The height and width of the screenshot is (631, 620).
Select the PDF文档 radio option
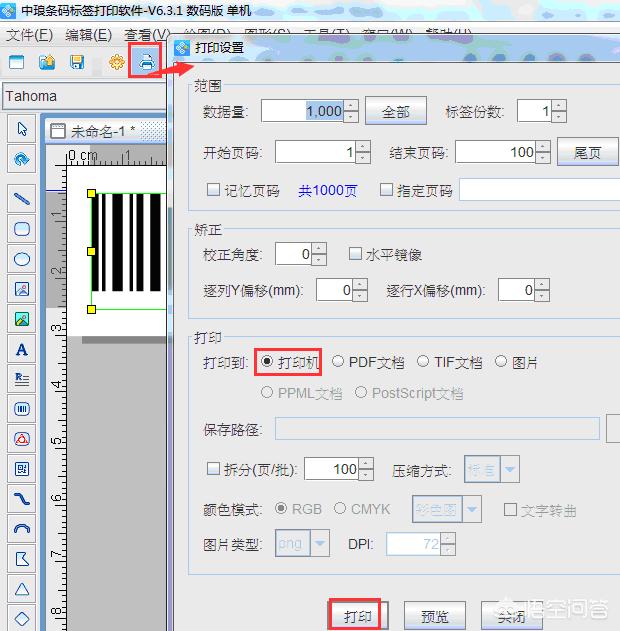pos(338,362)
